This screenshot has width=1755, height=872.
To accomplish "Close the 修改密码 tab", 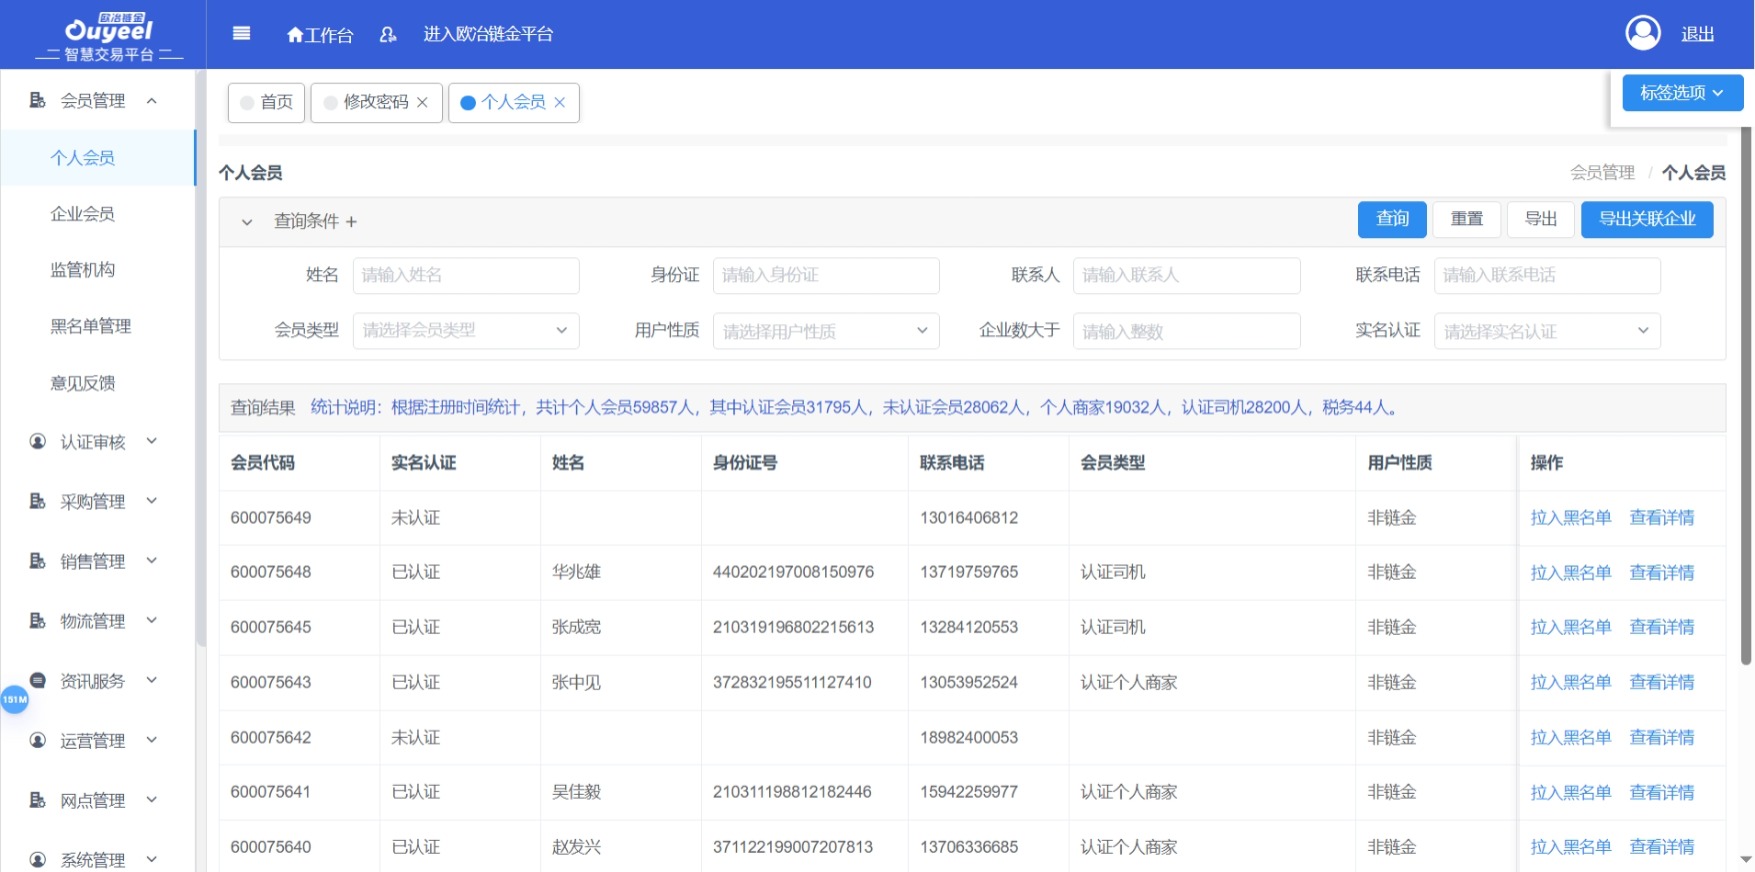I will tap(422, 102).
